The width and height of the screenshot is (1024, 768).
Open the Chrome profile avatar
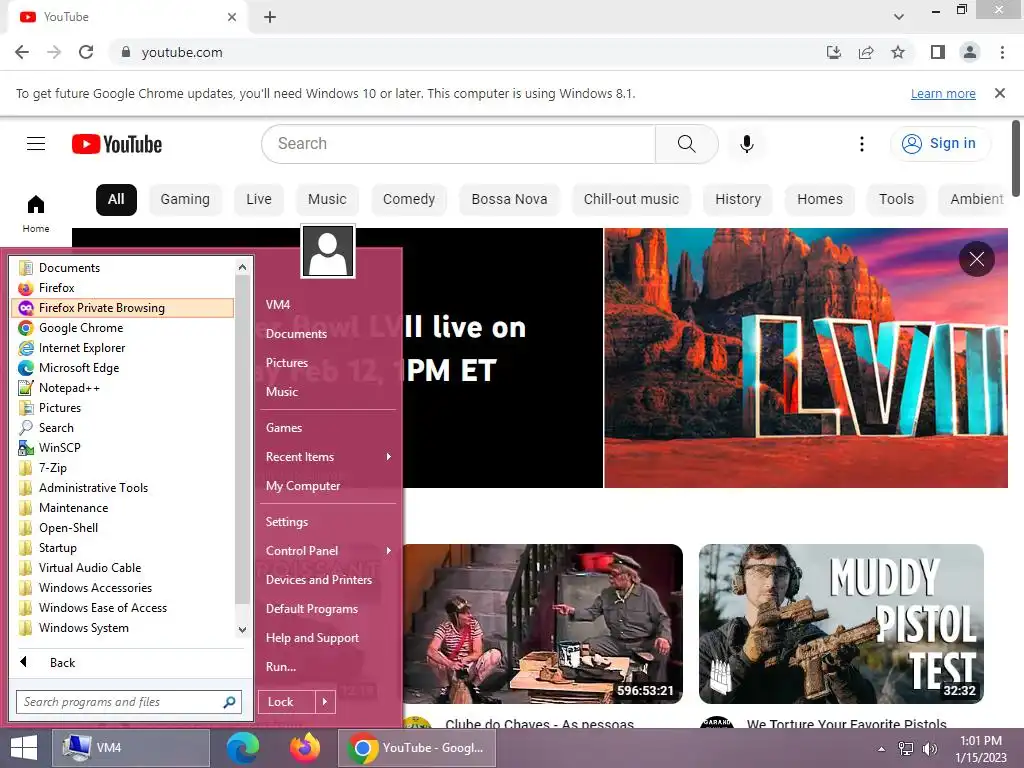(x=970, y=52)
